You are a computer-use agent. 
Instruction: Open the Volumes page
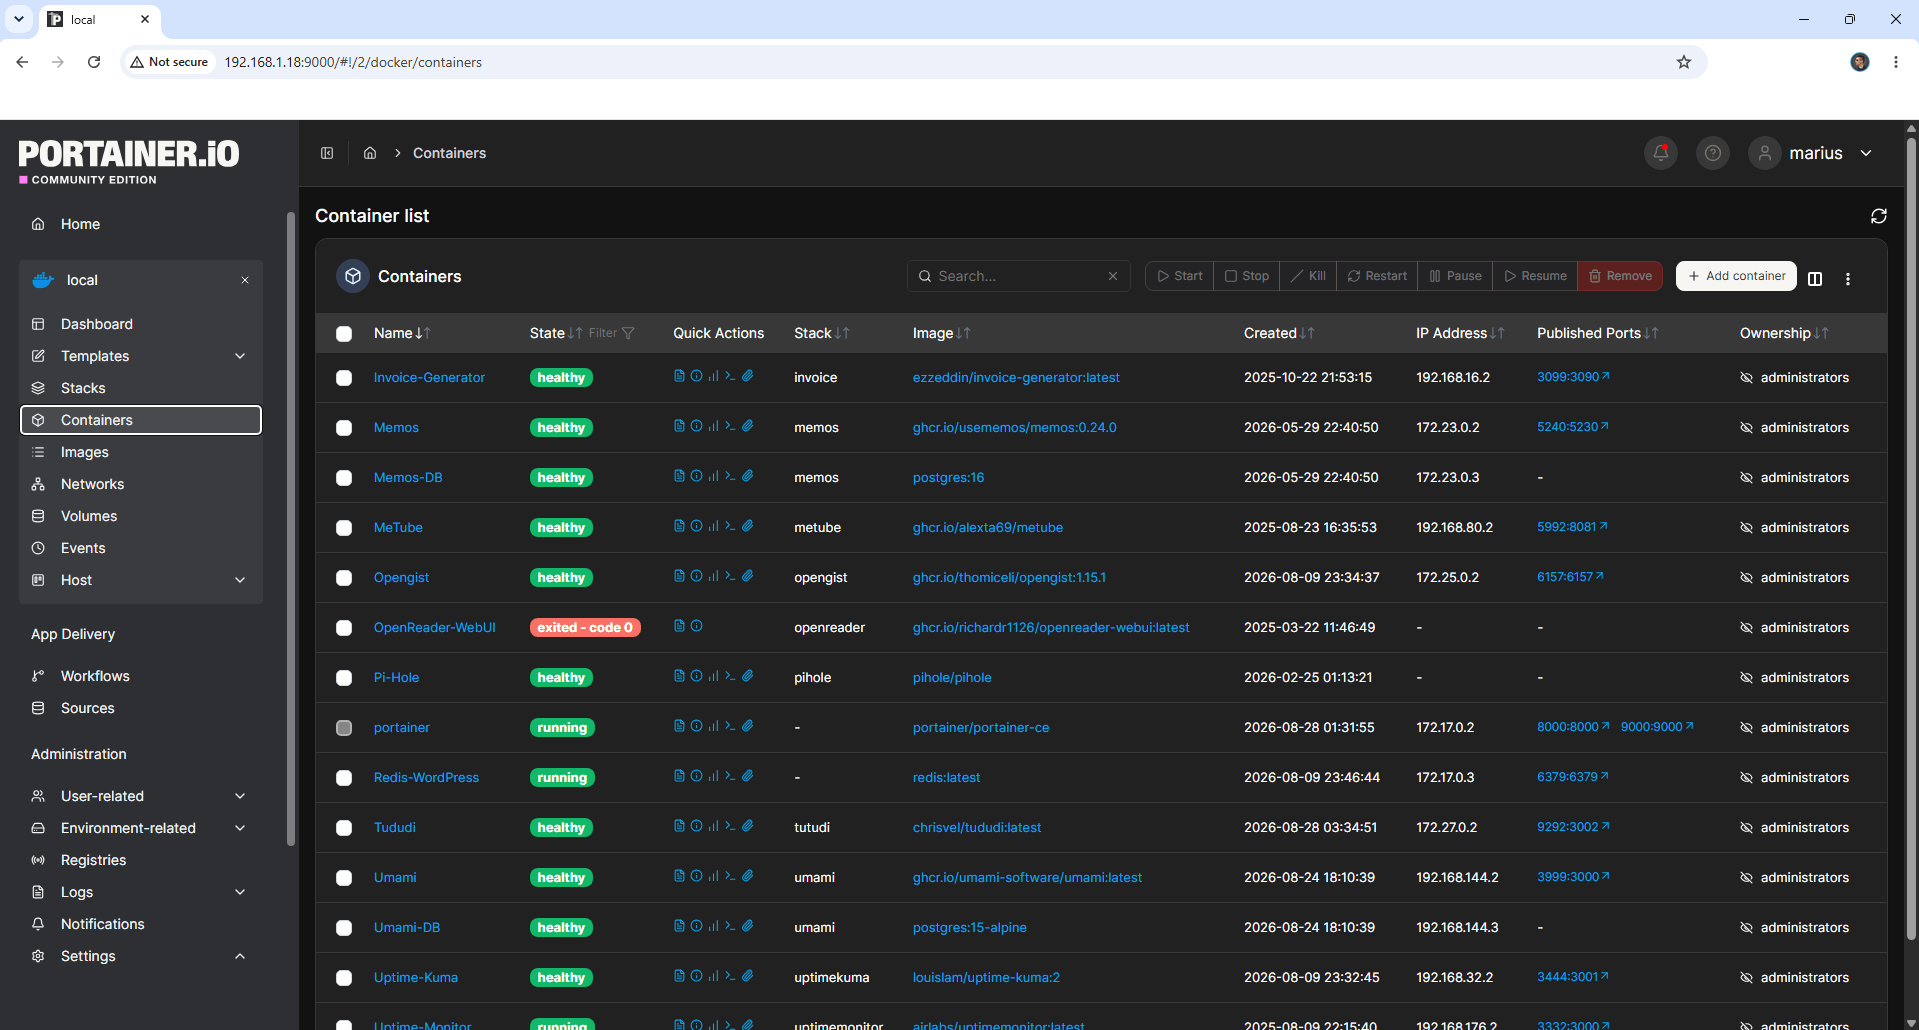(x=89, y=516)
